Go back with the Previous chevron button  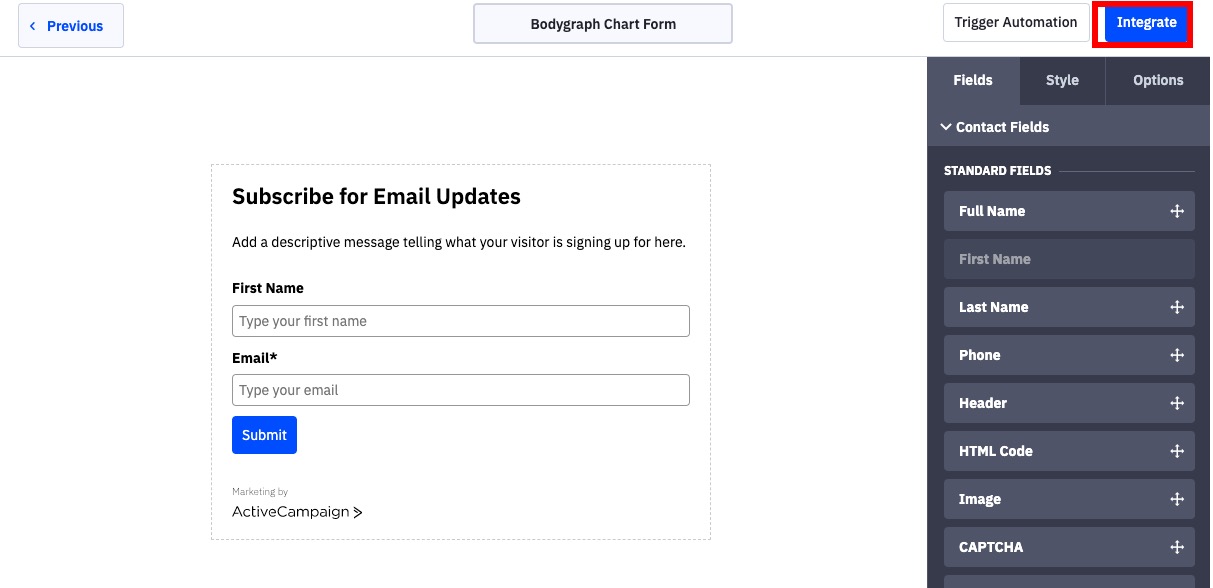pos(71,26)
